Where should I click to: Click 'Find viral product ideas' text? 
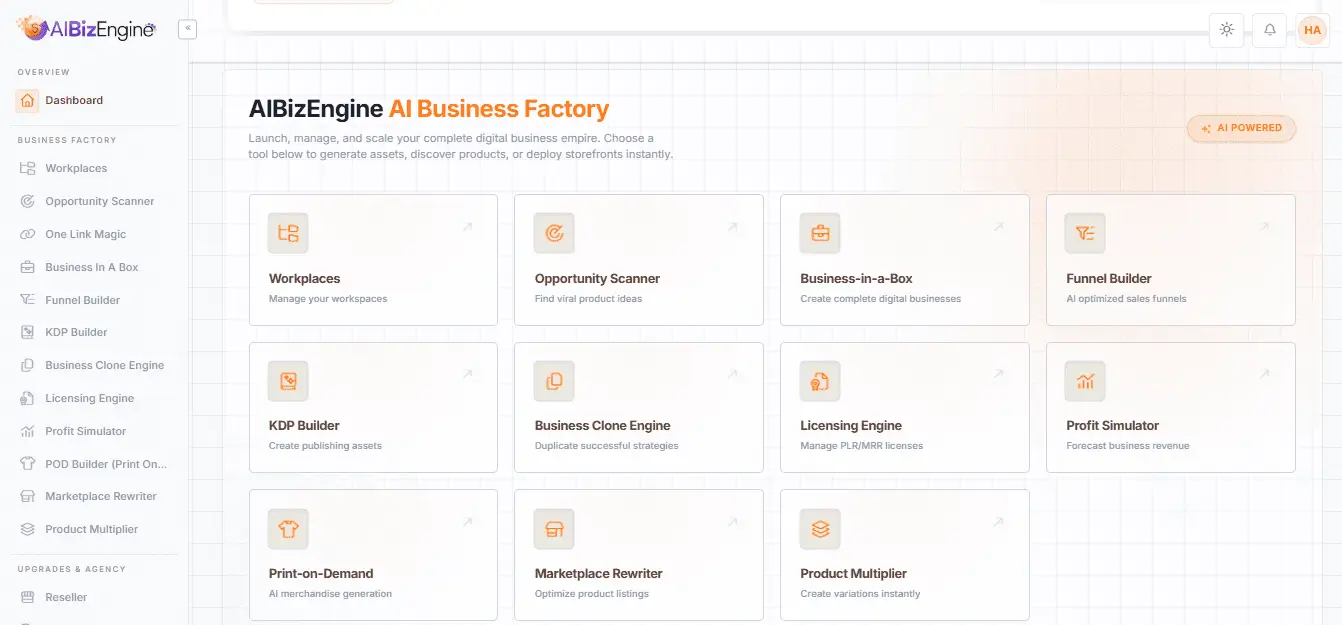(589, 299)
